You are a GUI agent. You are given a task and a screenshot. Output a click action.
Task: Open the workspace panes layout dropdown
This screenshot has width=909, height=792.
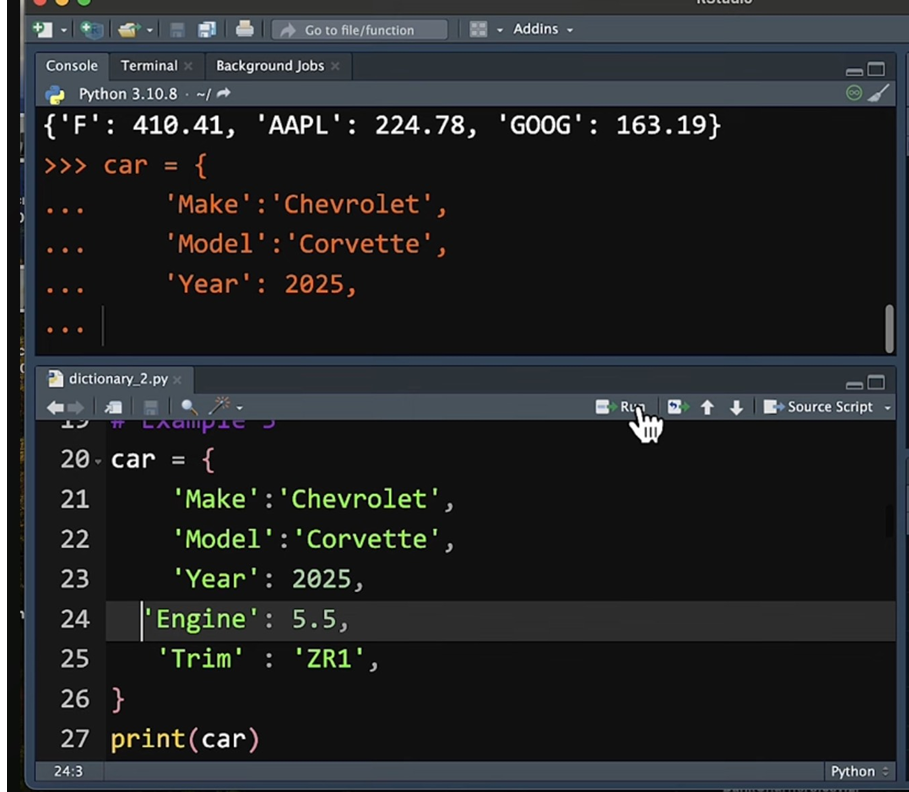486,30
